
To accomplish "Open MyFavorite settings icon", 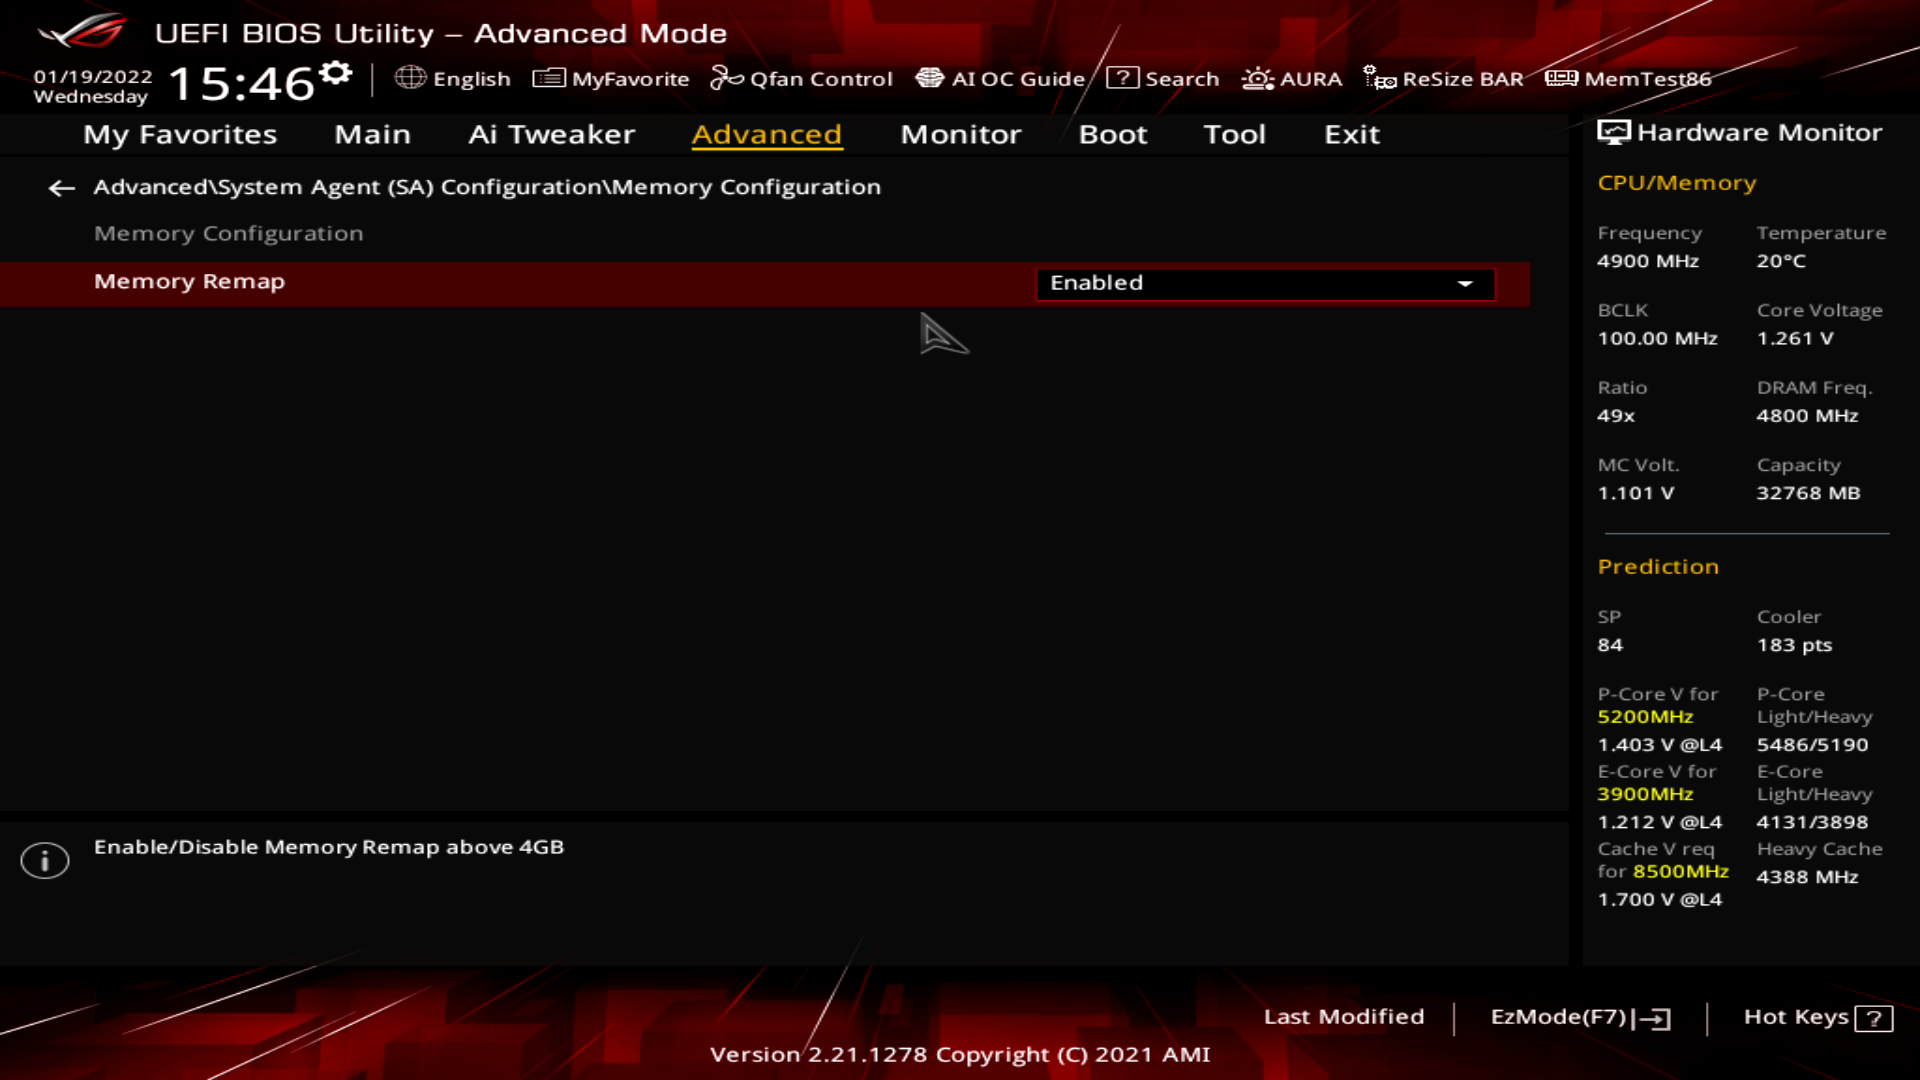I will pos(549,78).
